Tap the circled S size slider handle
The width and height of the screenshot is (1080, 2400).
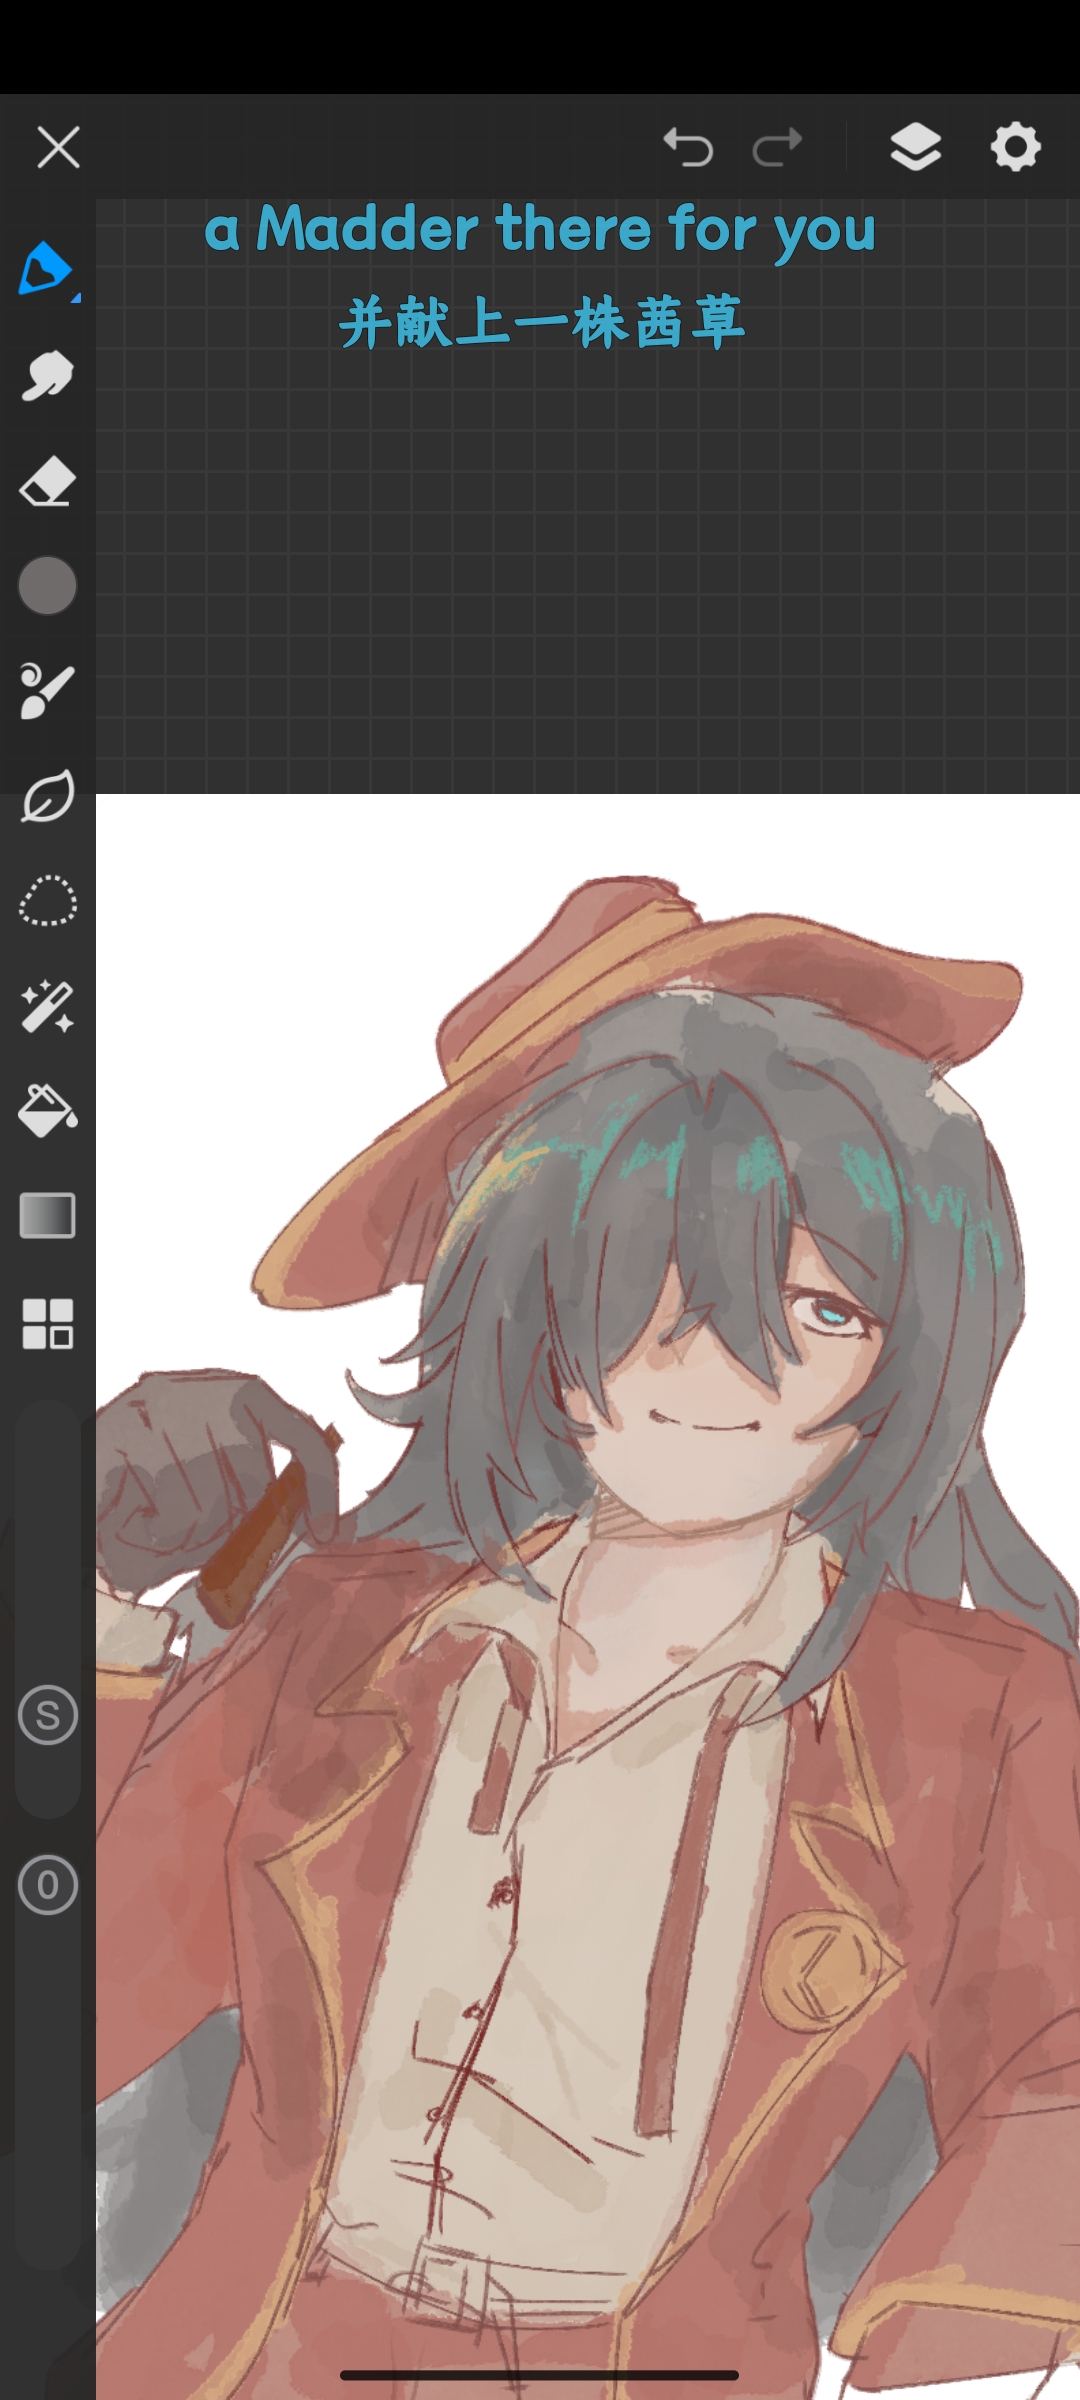[x=47, y=1716]
